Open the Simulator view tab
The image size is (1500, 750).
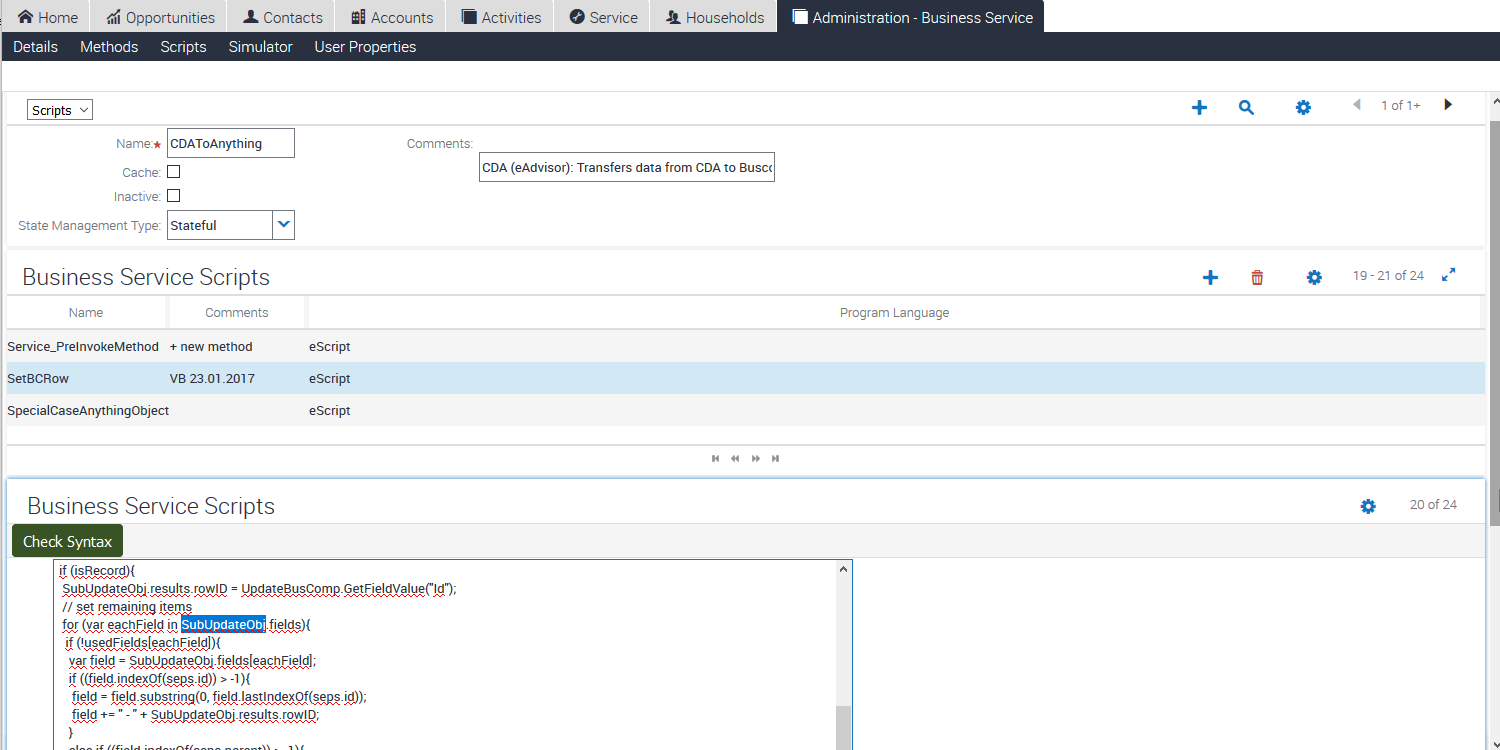260,47
